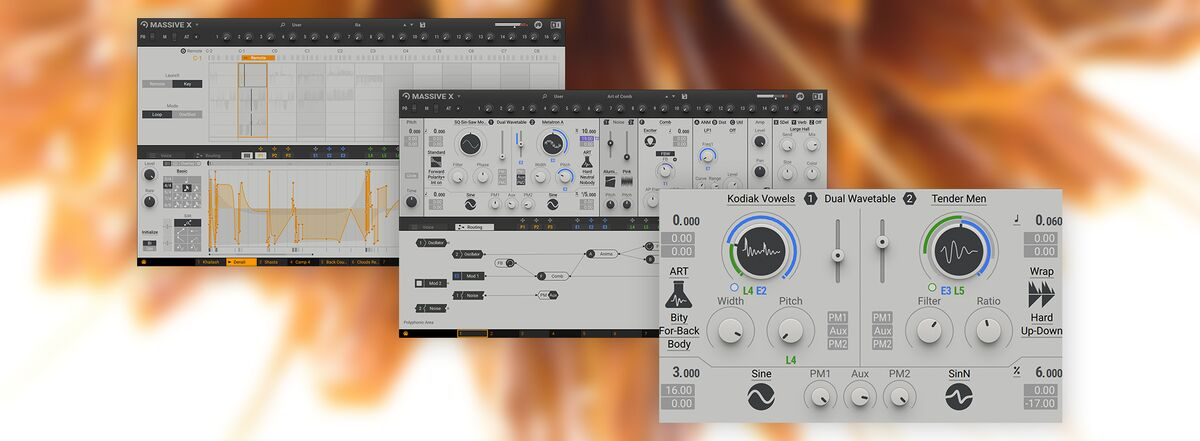Click the Mod 2 routing node
Viewport: 1200px width, 441px height.
click(x=432, y=283)
